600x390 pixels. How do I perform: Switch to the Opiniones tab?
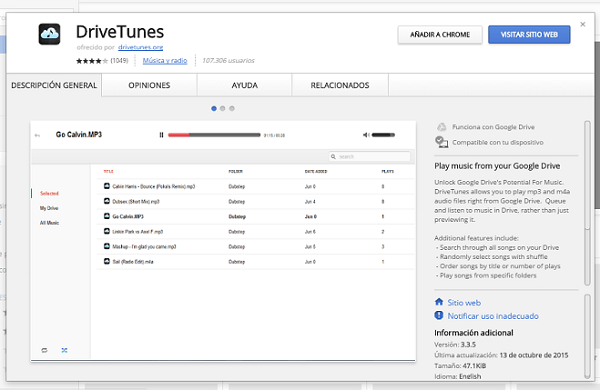(x=149, y=85)
